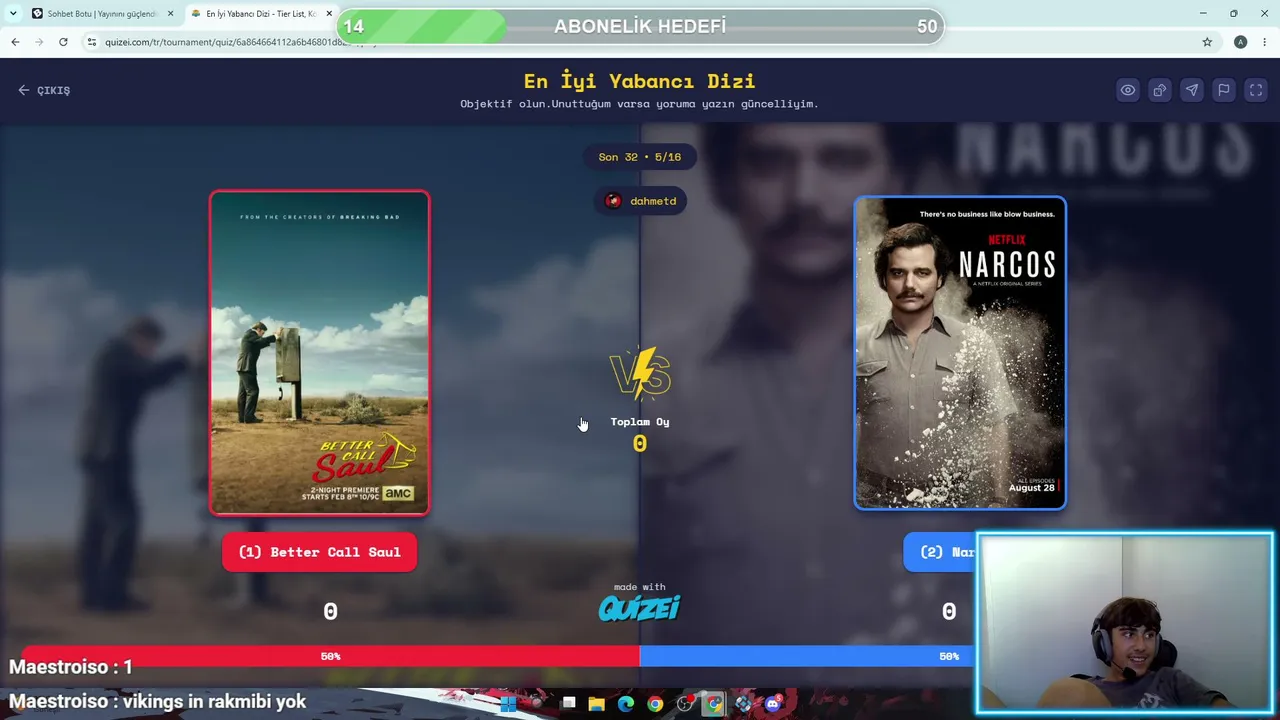
Task: Open File Explorer from the taskbar
Action: click(x=597, y=704)
